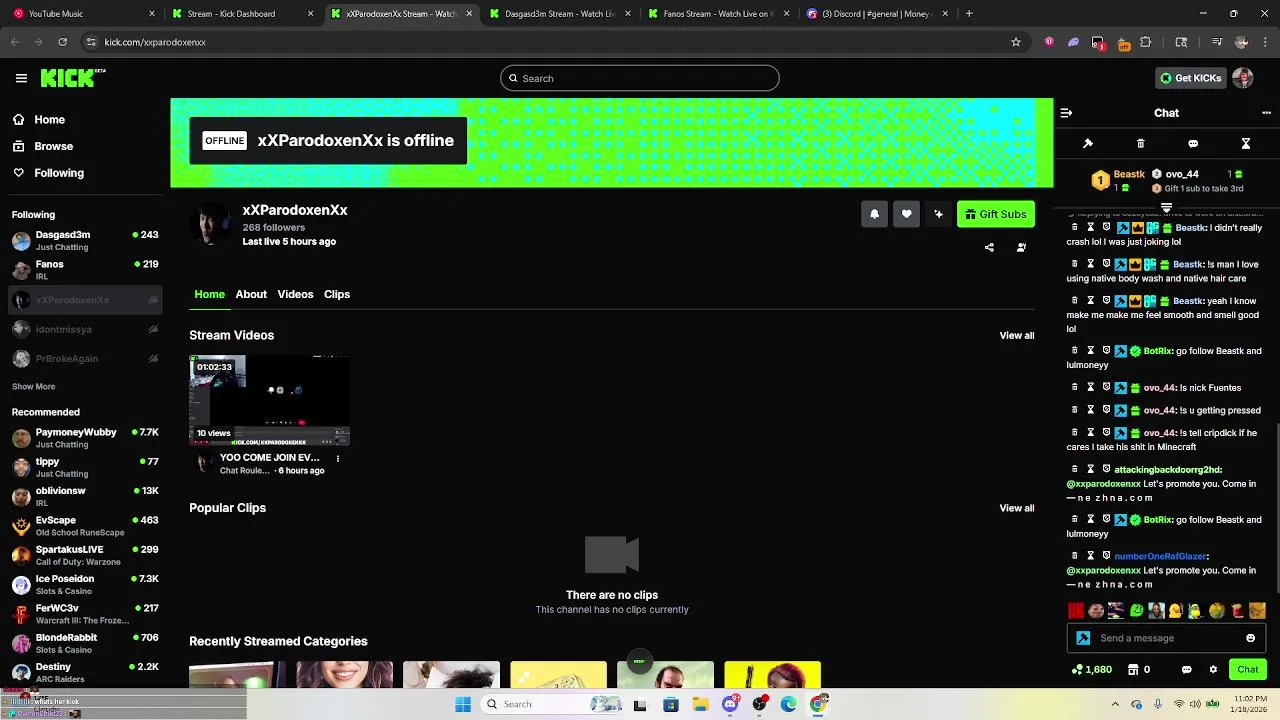
Task: Open the 01:02:33 stream video thumbnail
Action: point(269,400)
